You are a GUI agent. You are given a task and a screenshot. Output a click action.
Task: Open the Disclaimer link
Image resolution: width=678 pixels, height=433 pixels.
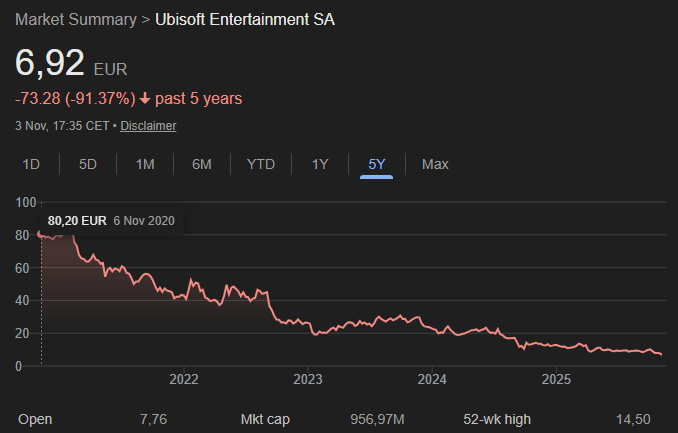(x=148, y=126)
